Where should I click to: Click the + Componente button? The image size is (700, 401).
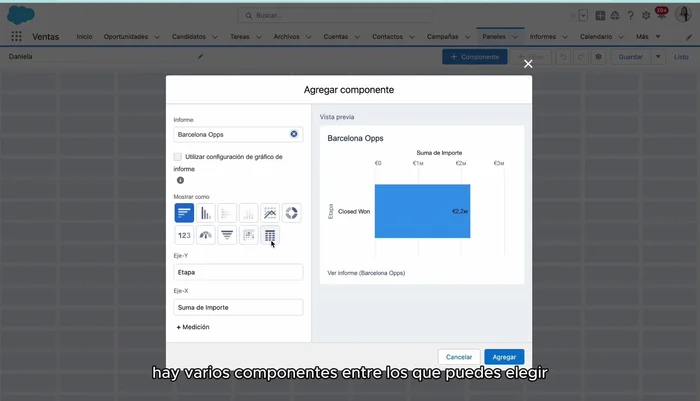[475, 57]
